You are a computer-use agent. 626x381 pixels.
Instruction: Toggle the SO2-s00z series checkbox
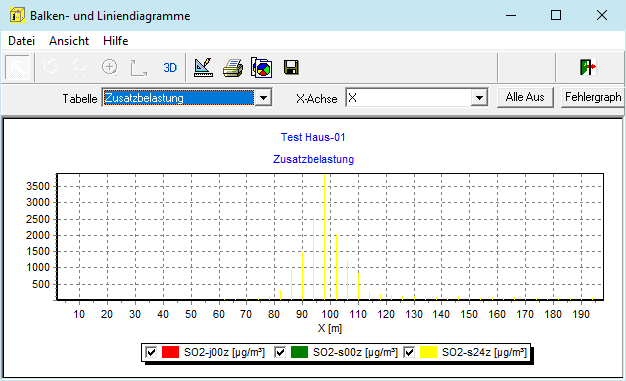pyautogui.click(x=280, y=352)
